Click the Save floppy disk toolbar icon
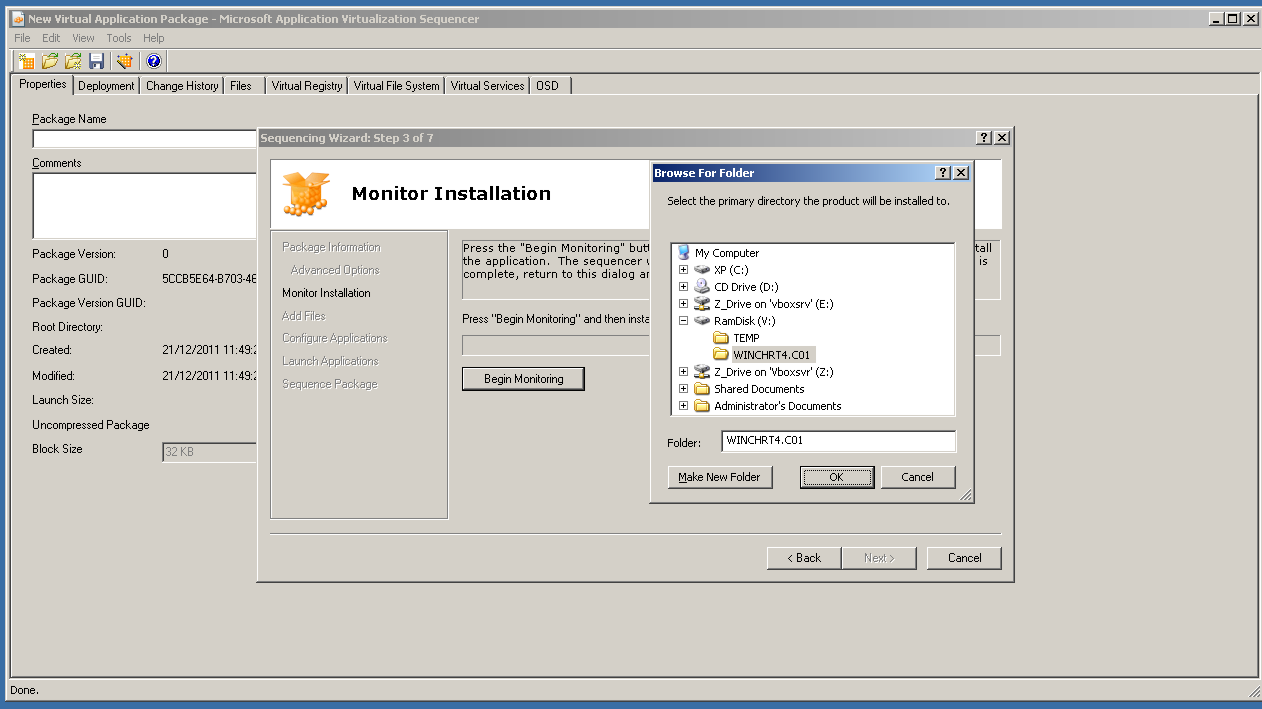 97,61
